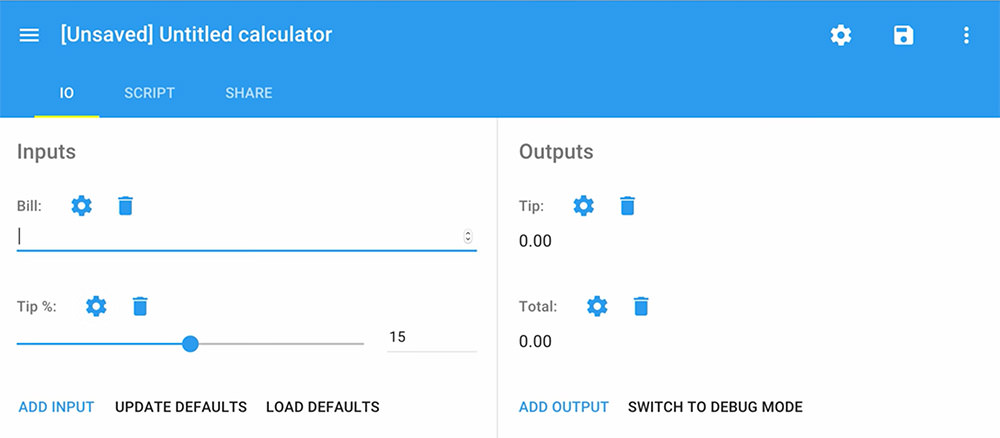Click the save floppy disk icon

click(904, 35)
